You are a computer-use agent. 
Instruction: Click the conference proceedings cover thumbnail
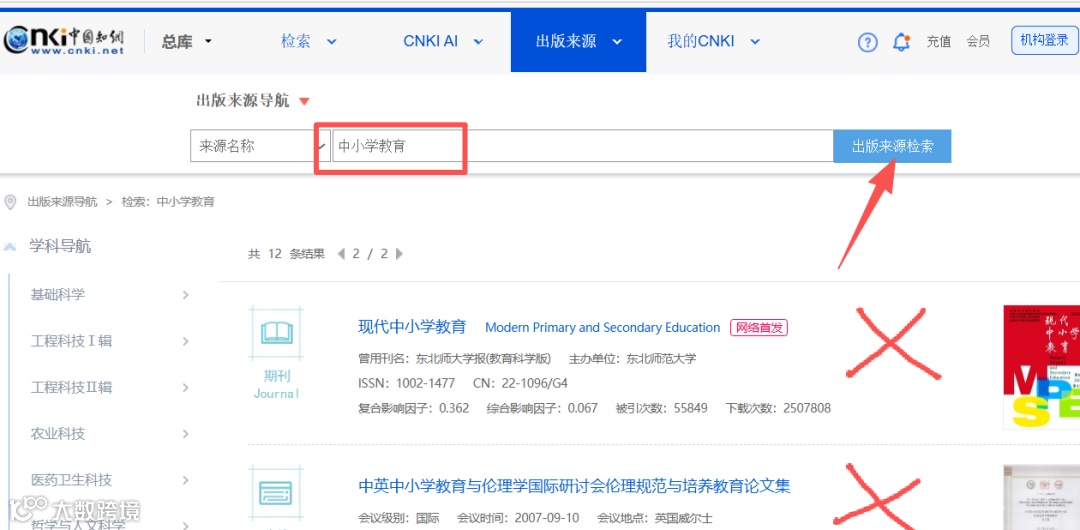(1041, 498)
